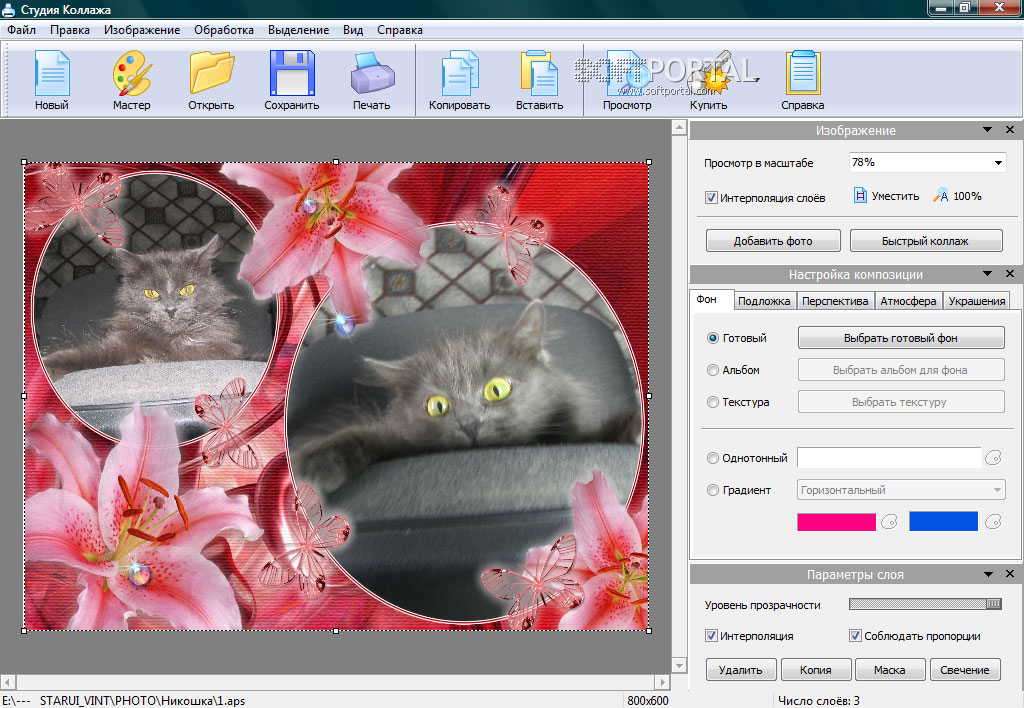Viewport: 1024px width, 708px height.
Task: Click the white Однотонный color field
Action: click(x=889, y=457)
